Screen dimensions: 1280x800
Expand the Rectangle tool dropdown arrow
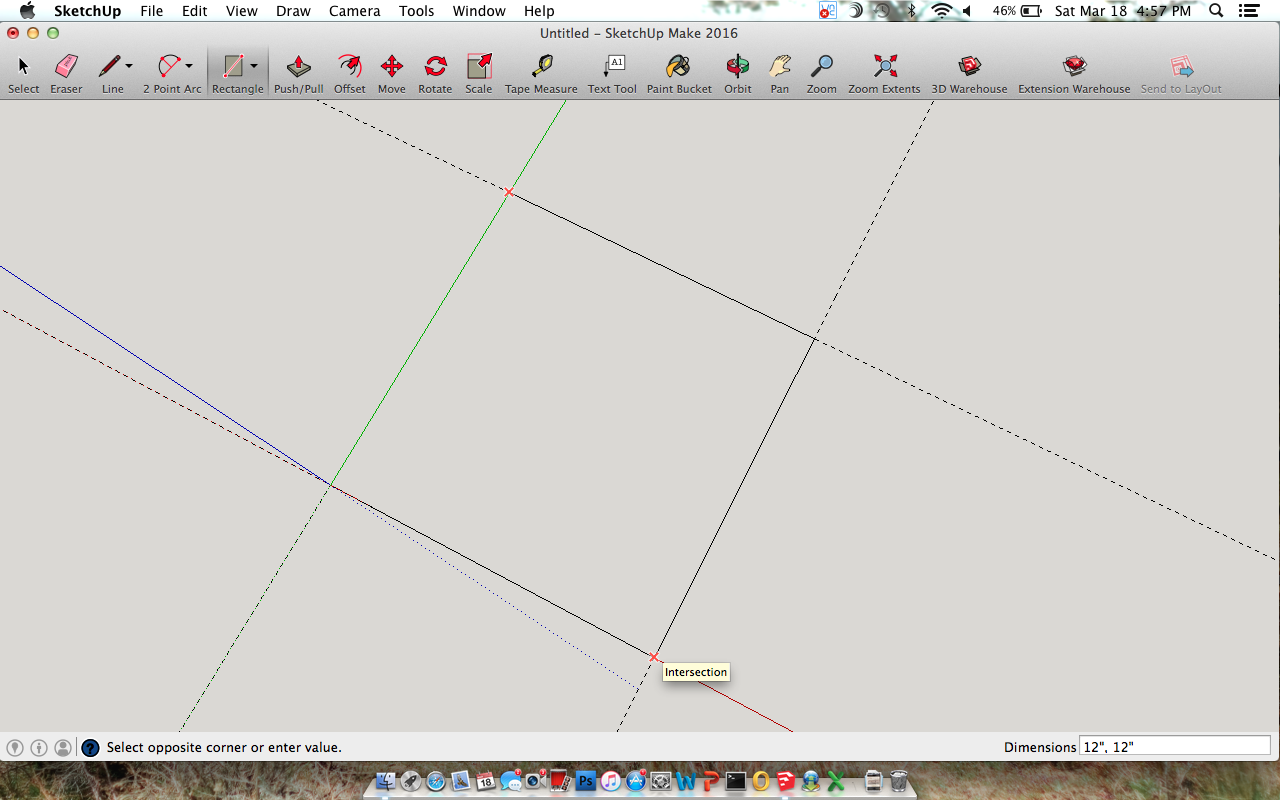tap(254, 66)
